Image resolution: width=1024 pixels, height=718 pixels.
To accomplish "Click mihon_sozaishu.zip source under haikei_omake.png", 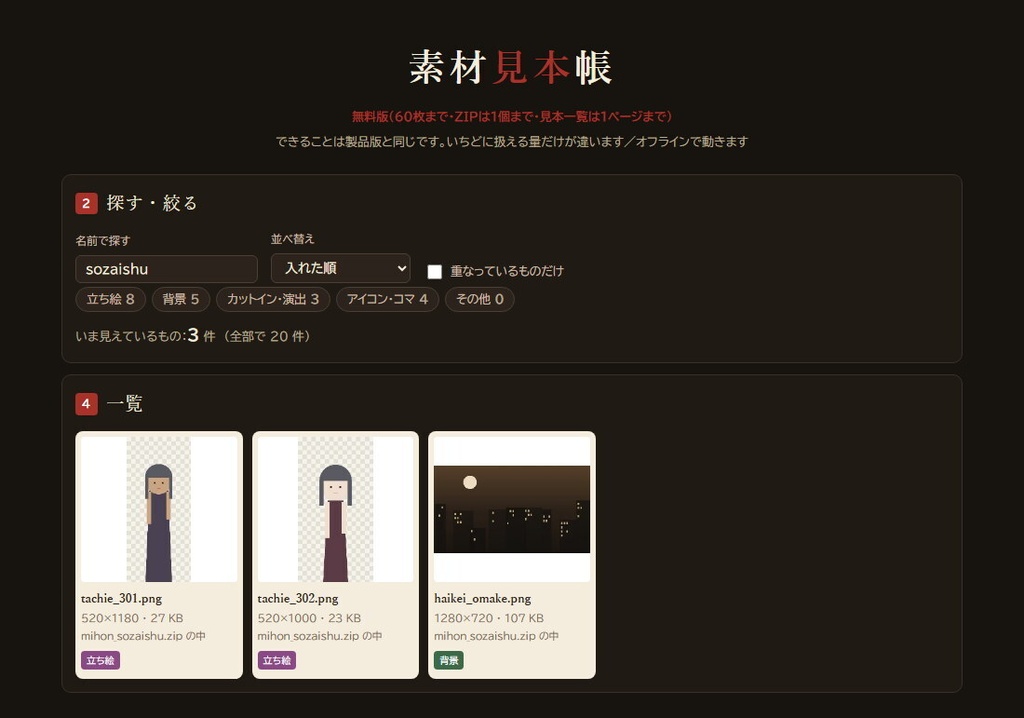I will click(496, 636).
